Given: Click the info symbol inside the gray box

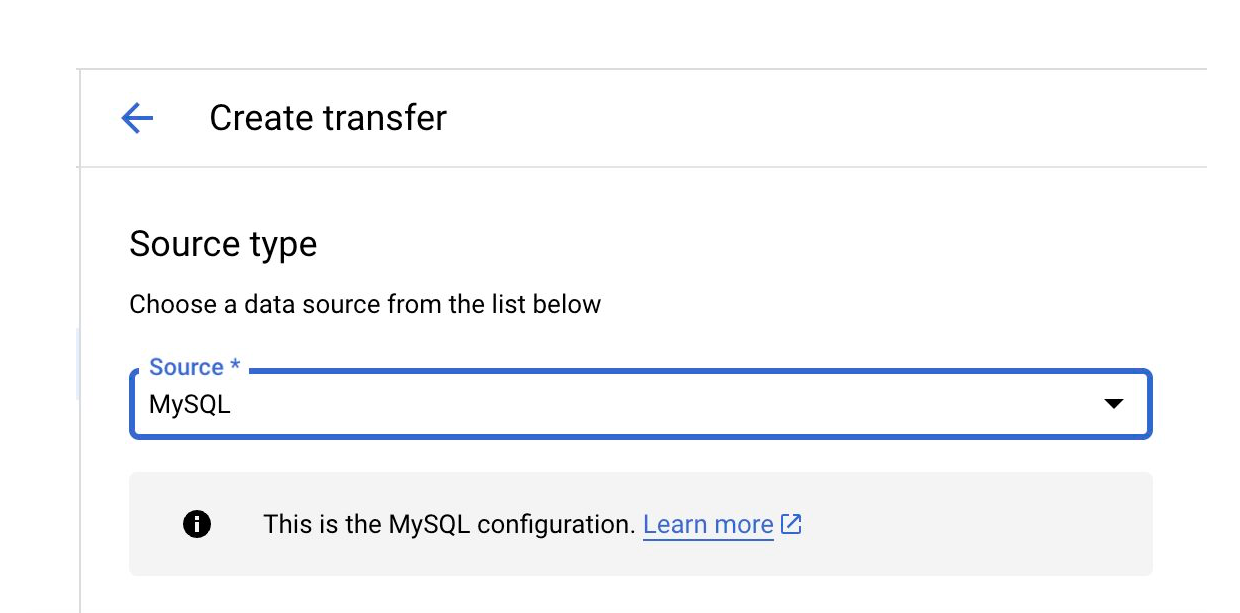Looking at the screenshot, I should pyautogui.click(x=197, y=523).
